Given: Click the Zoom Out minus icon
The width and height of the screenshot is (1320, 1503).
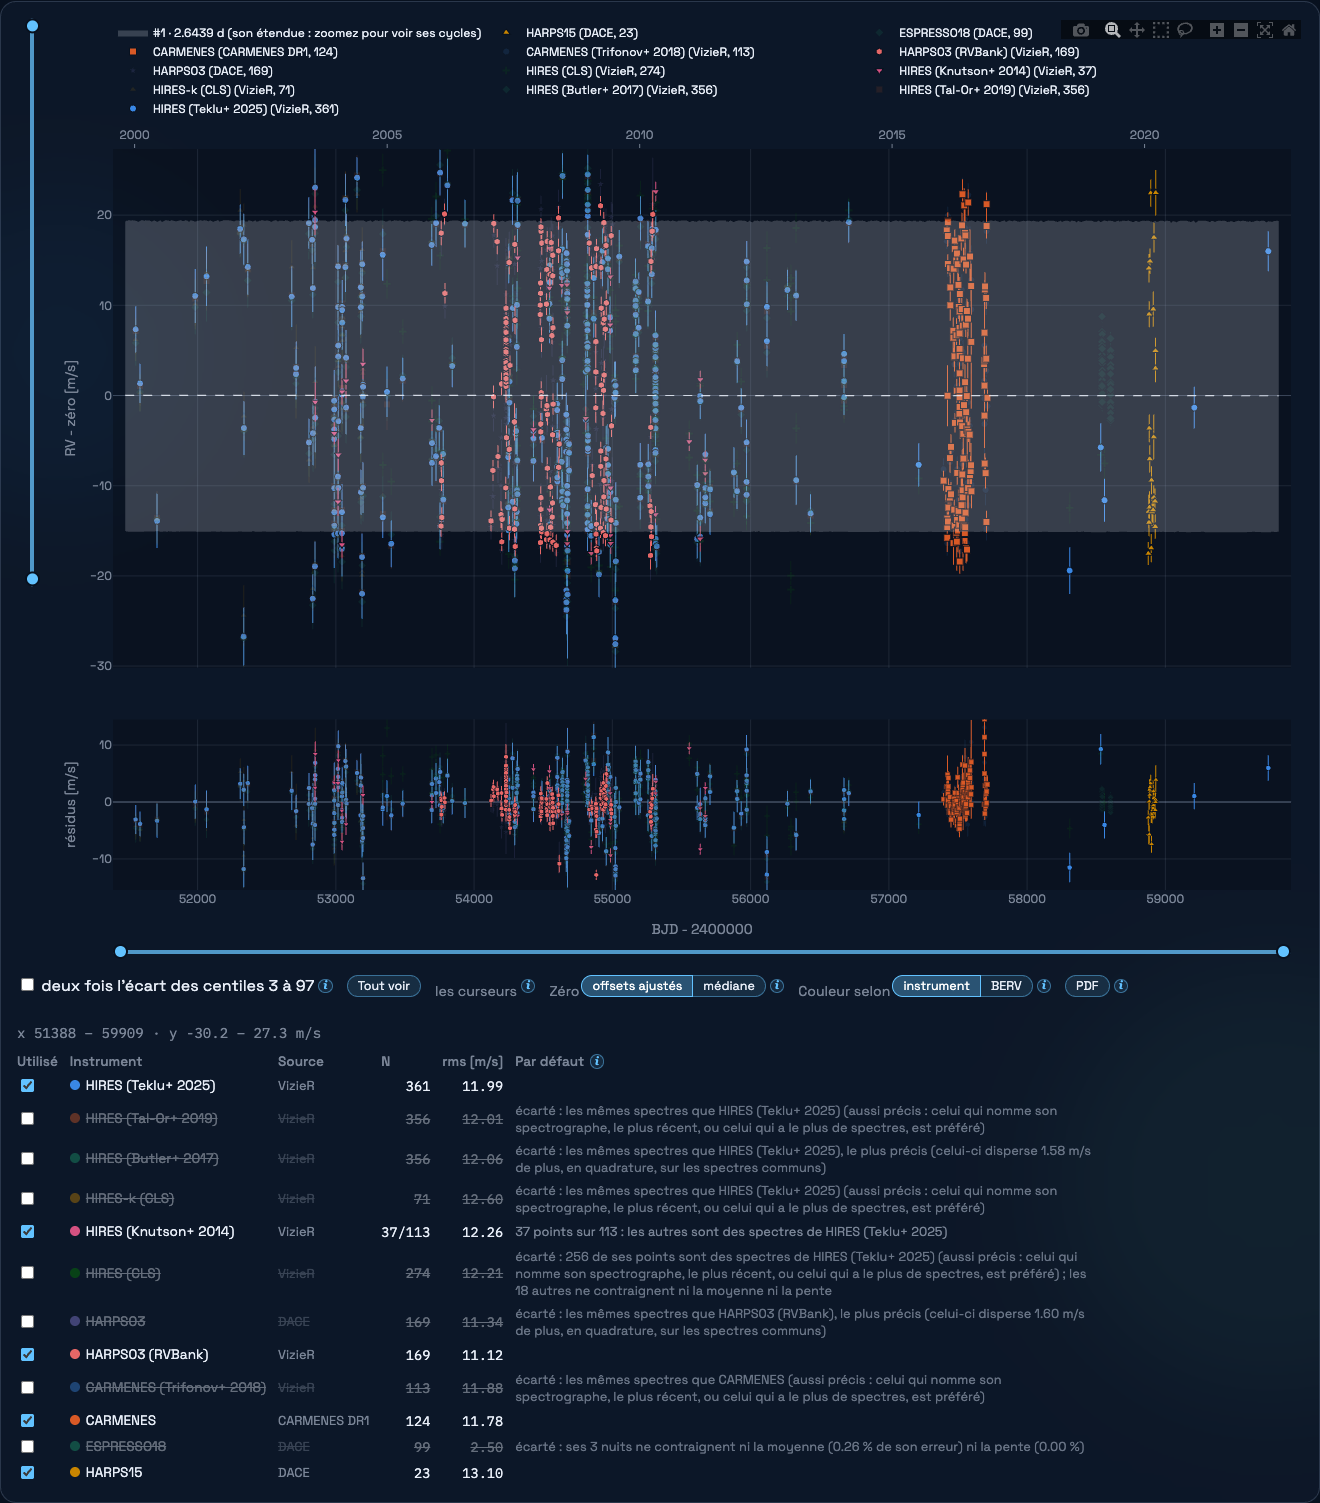Looking at the screenshot, I should 1241,30.
